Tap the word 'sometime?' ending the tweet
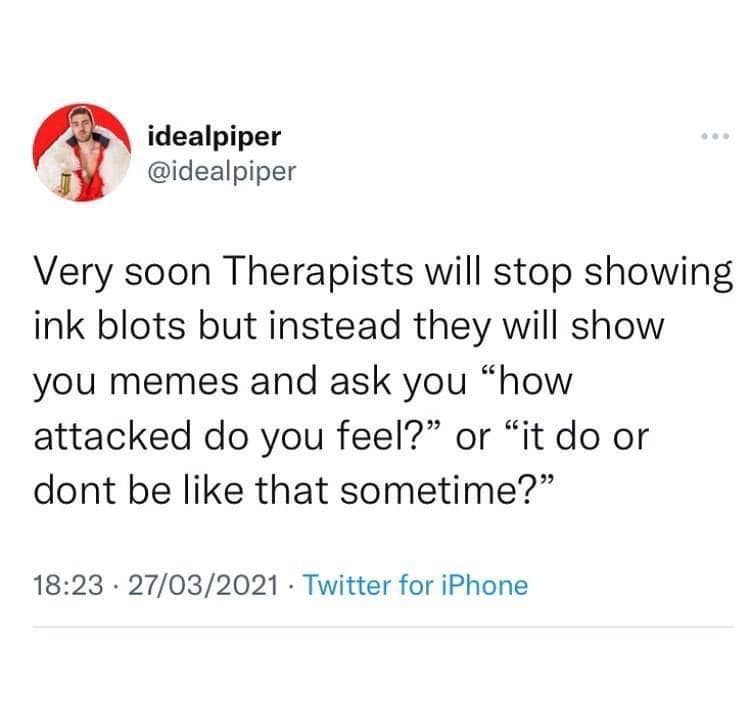750x701 pixels. [x=448, y=491]
